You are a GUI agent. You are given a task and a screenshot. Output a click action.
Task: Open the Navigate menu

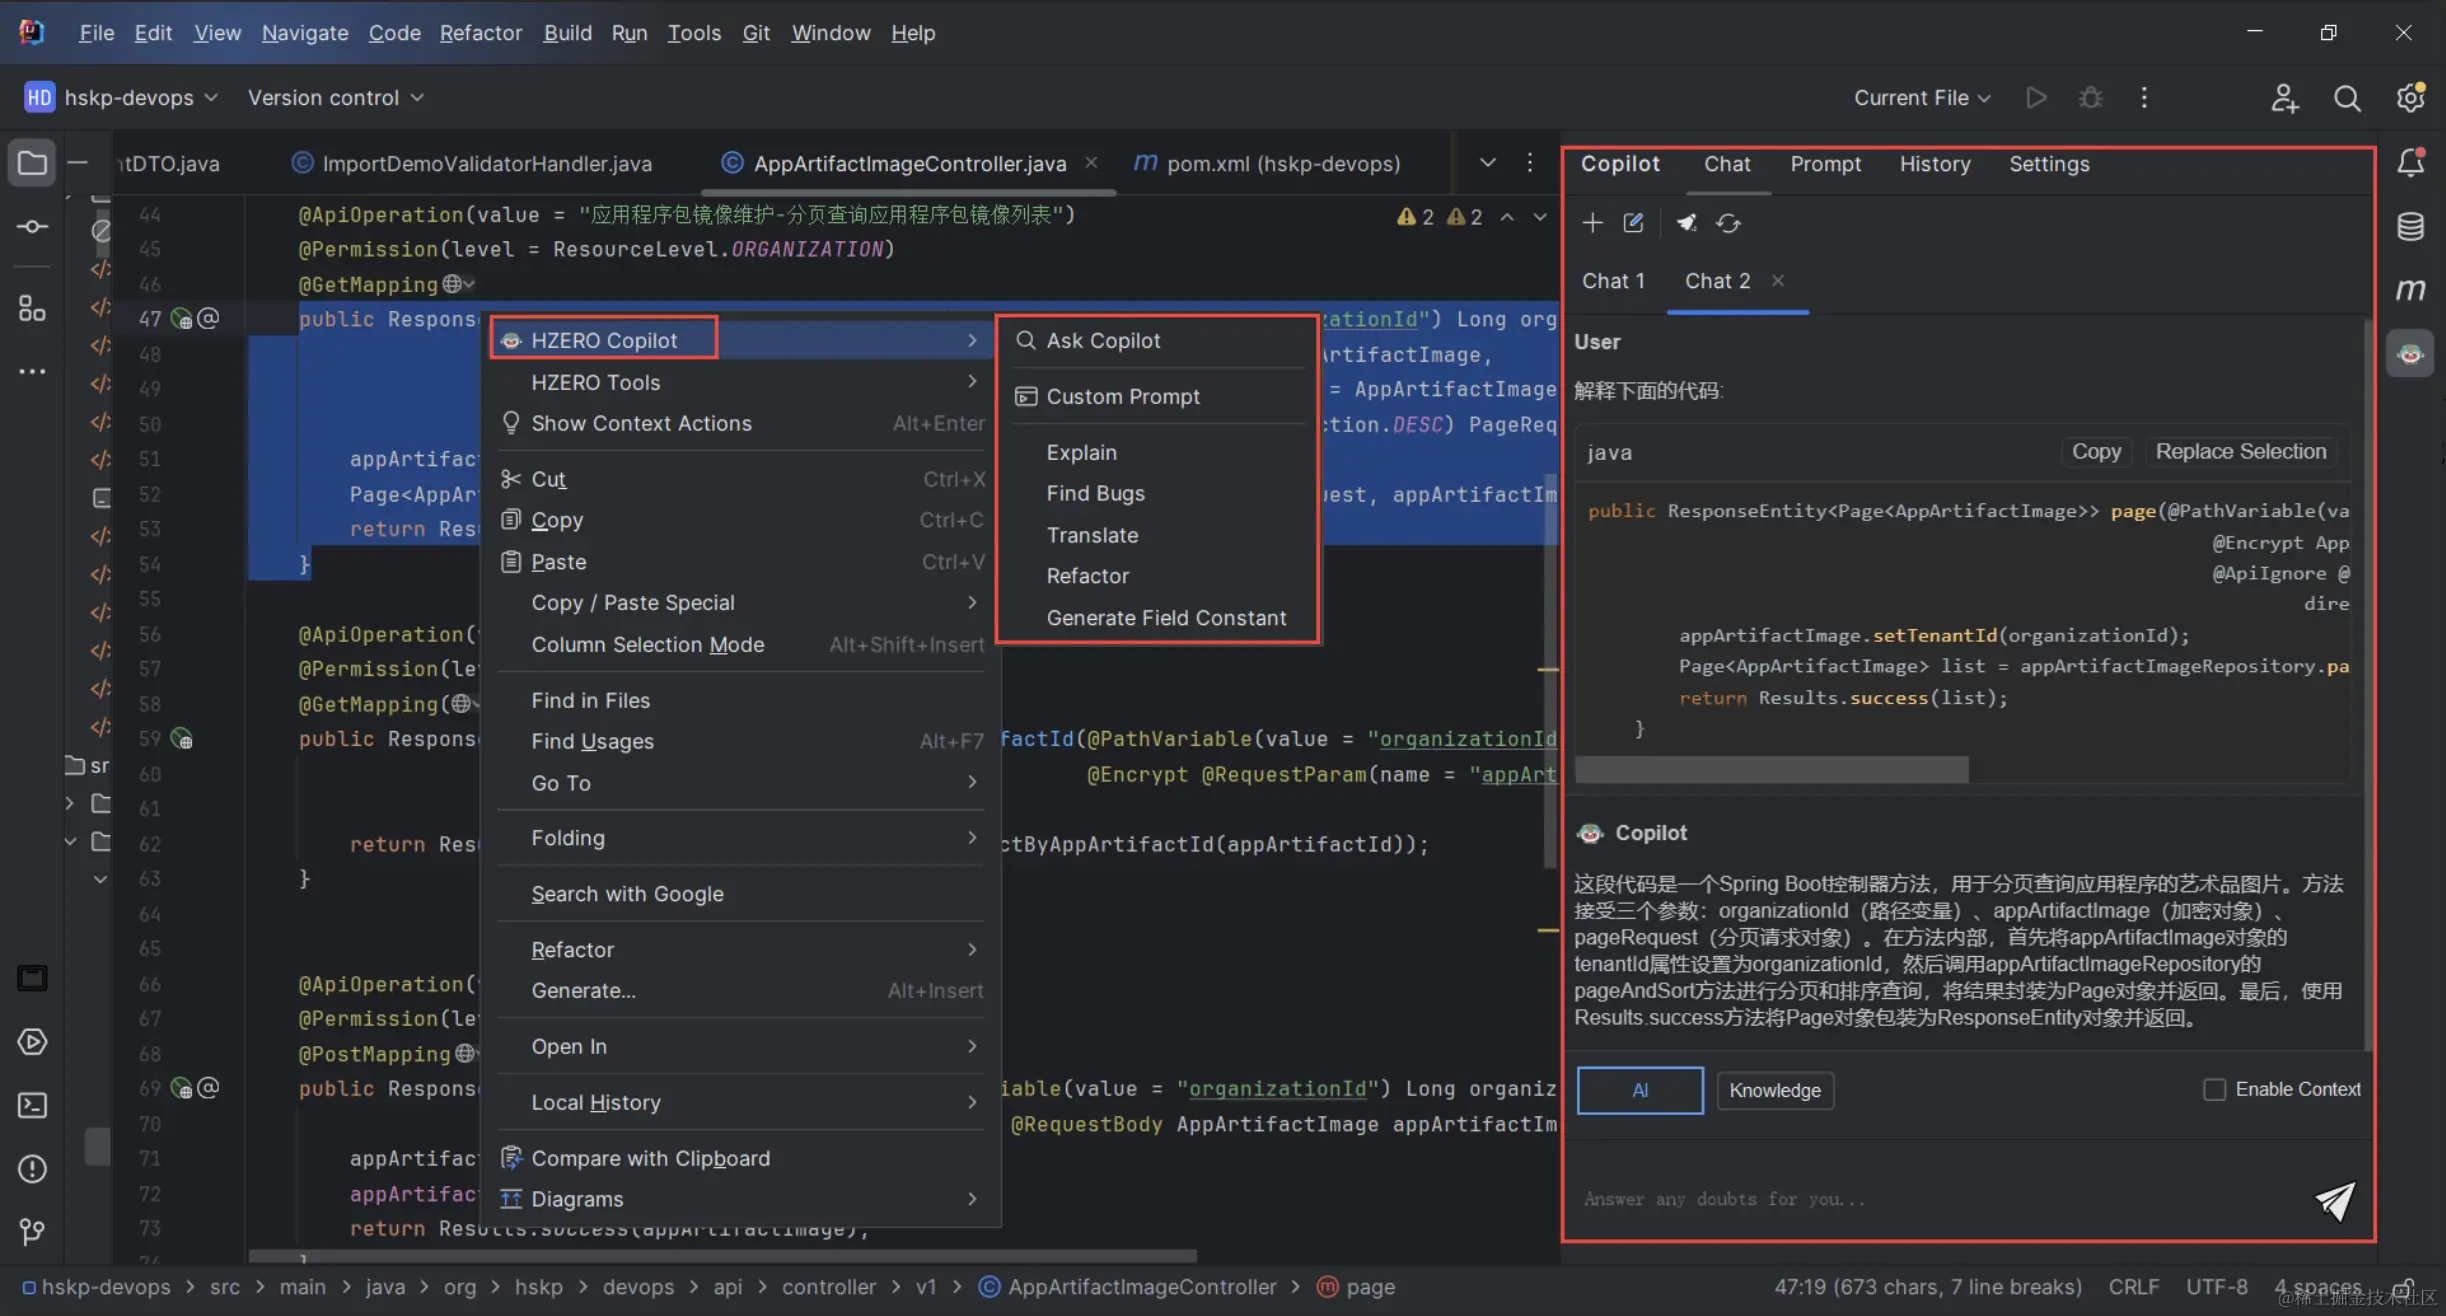click(305, 33)
